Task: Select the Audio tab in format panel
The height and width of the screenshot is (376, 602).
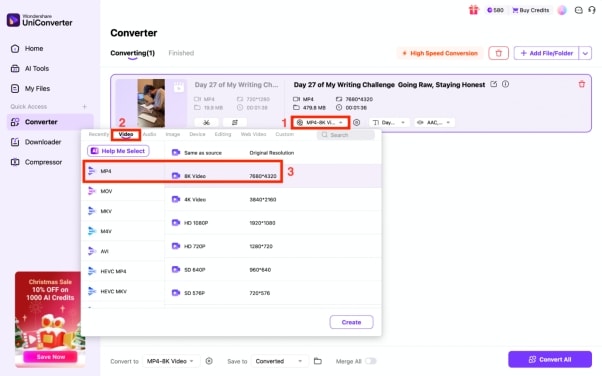Action: [149, 134]
